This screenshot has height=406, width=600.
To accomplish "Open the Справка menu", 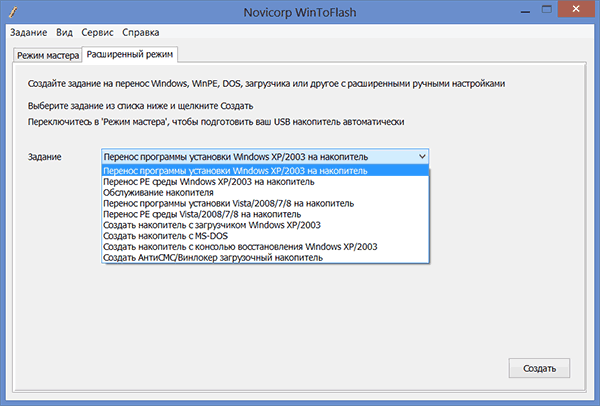I will (140, 33).
